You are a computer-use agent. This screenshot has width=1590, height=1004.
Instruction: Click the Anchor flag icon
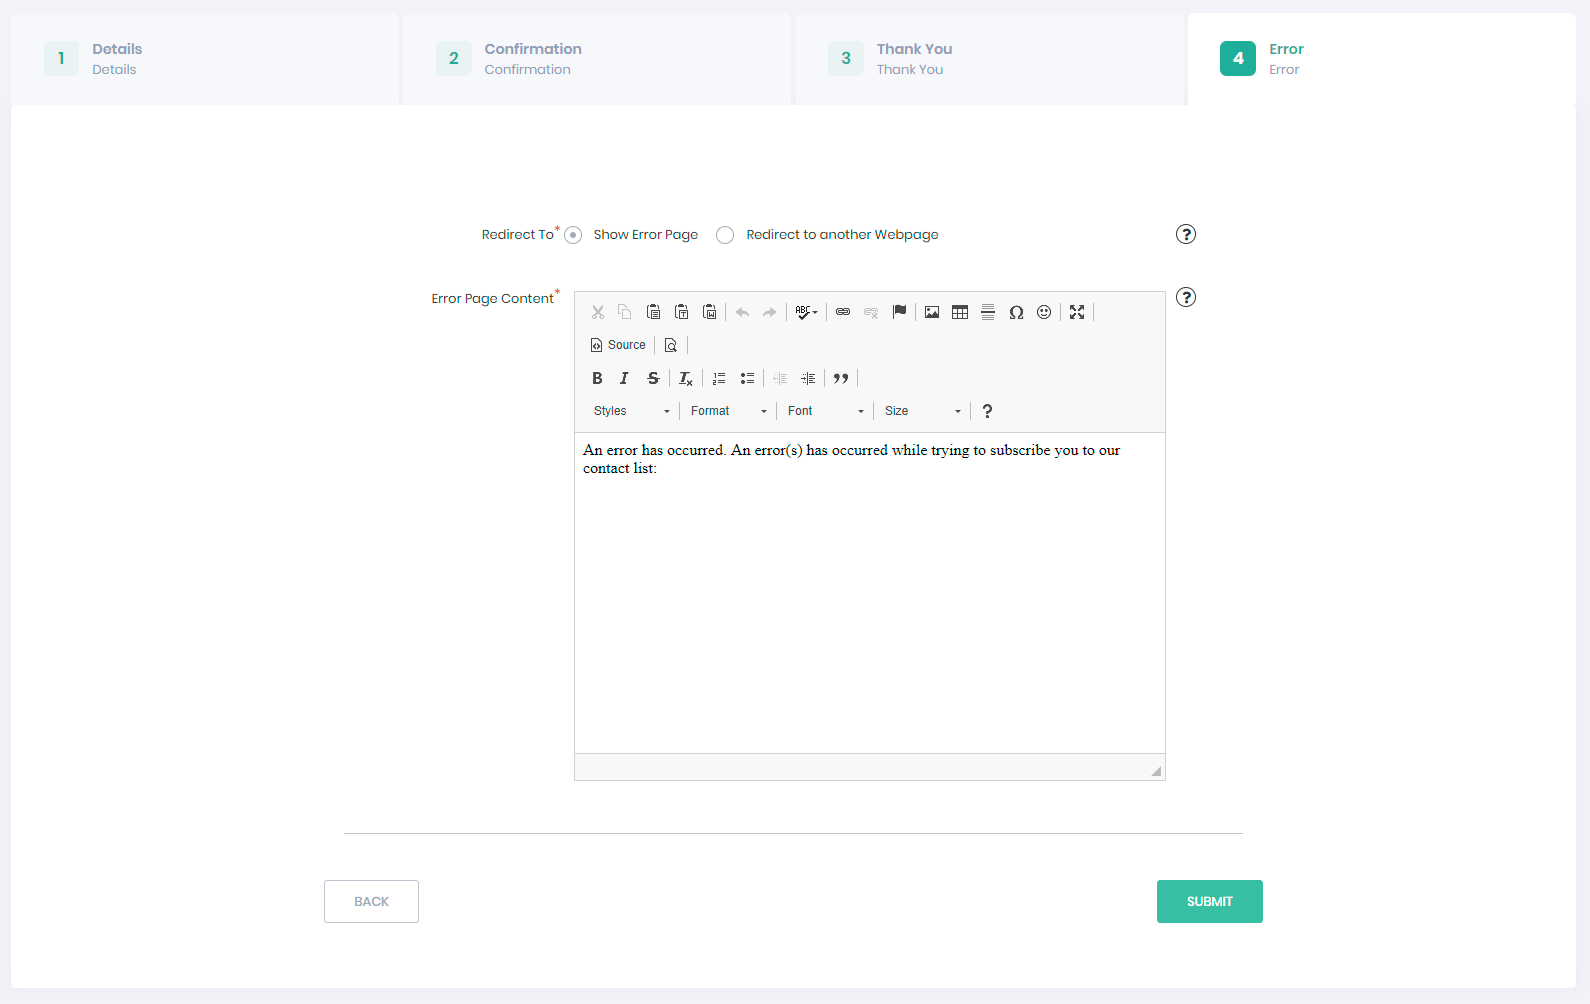(900, 312)
